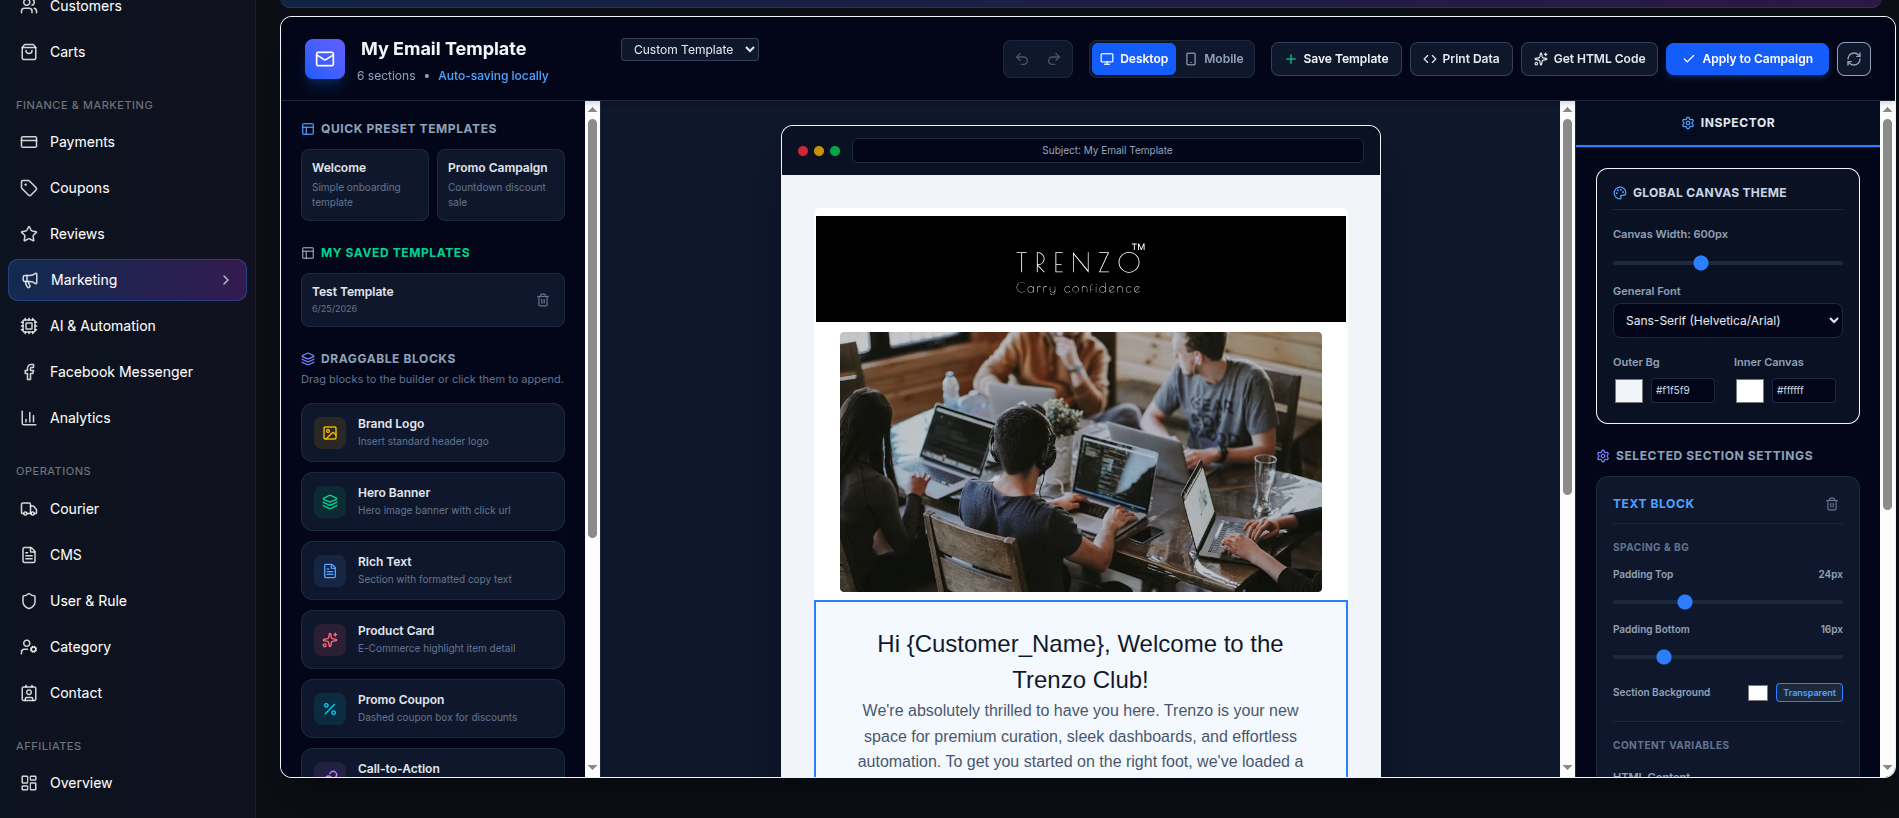The width and height of the screenshot is (1899, 818).
Task: Click the Analytics chart icon
Action: coord(29,418)
